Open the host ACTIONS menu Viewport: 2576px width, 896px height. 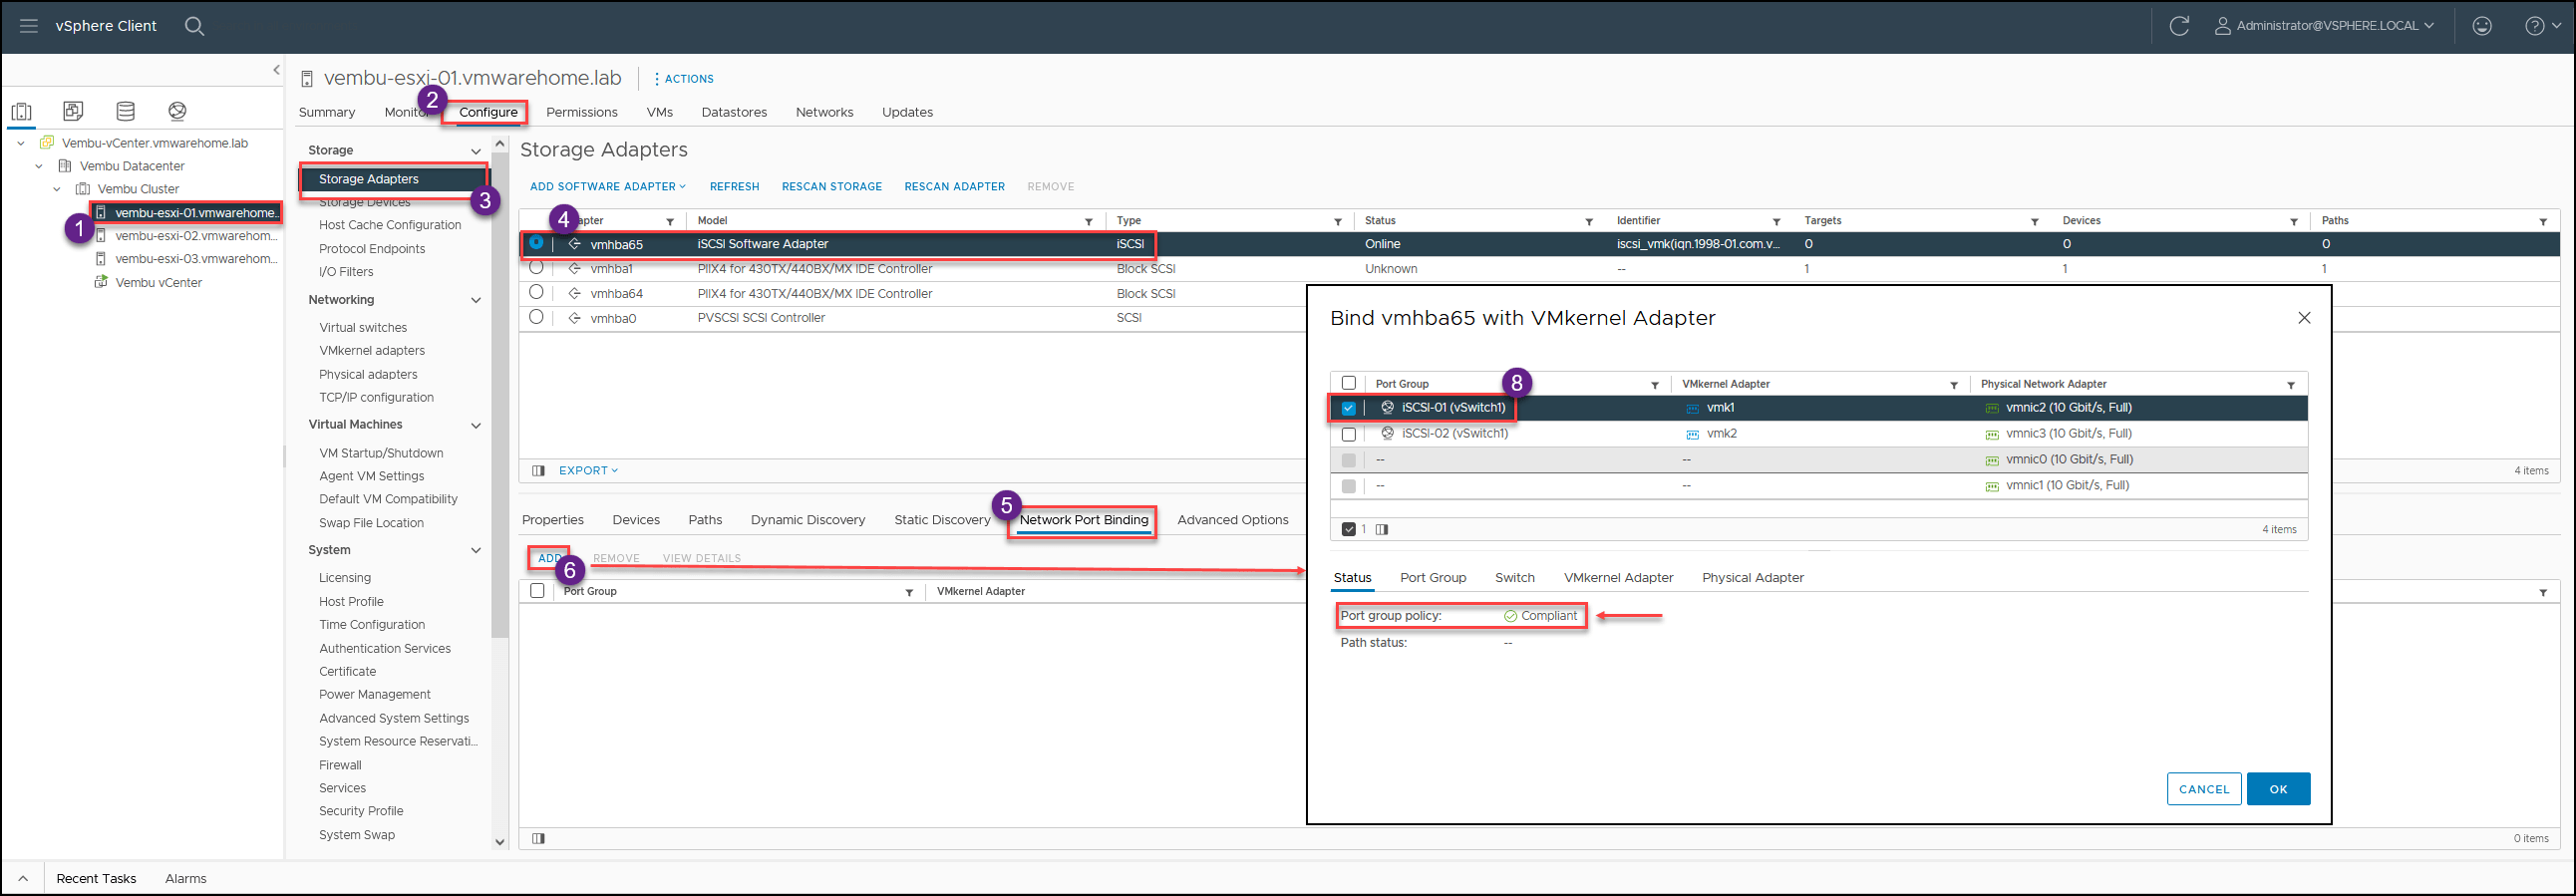pyautogui.click(x=684, y=79)
